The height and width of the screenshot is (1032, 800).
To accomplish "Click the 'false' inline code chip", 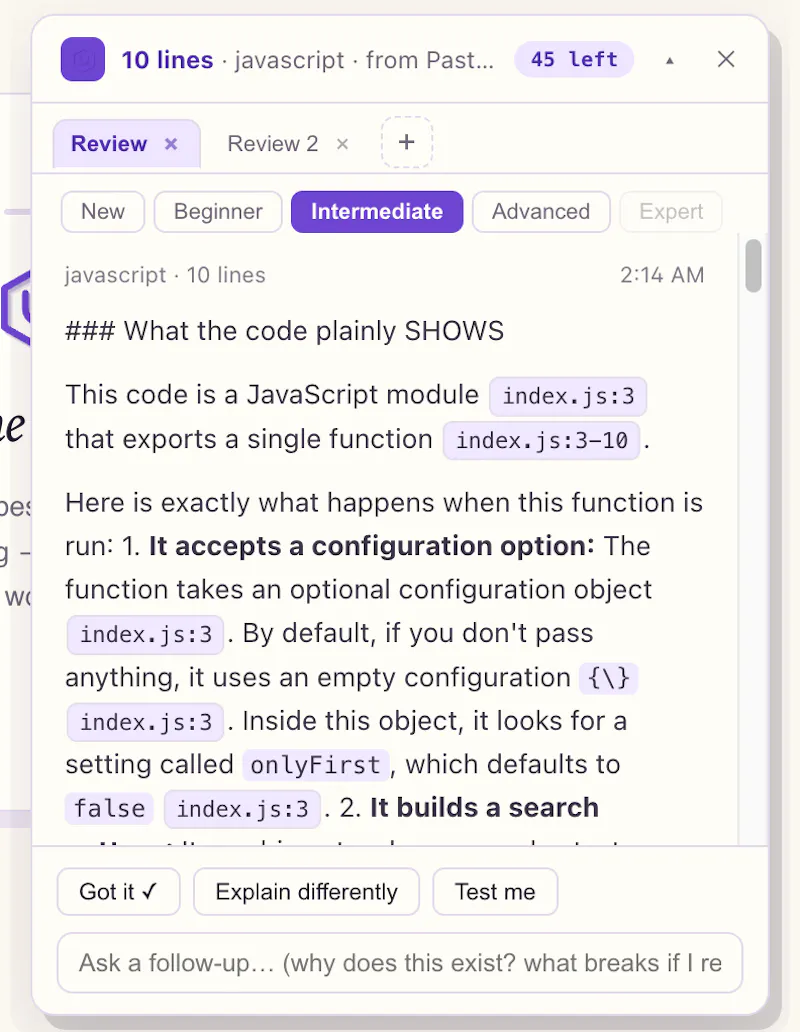I will [109, 808].
